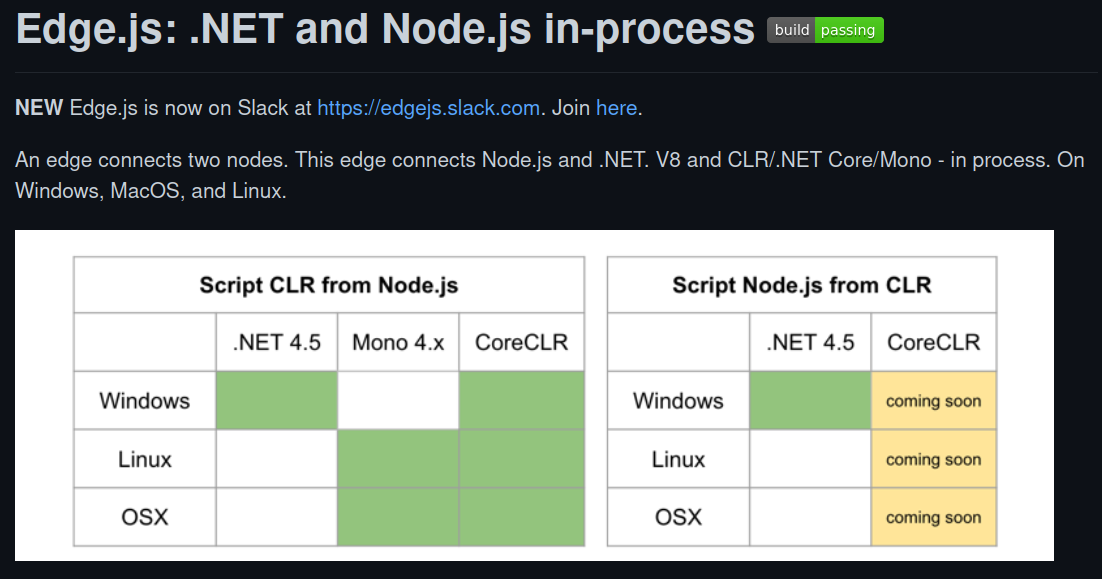Click CoreCLR header in Script CLR table
The image size is (1102, 579).
pyautogui.click(x=521, y=342)
